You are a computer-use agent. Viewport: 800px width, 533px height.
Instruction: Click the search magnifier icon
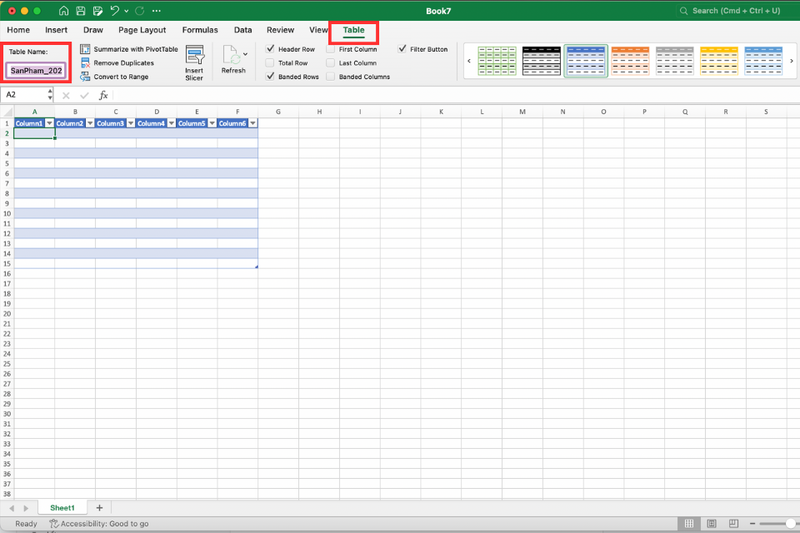(684, 11)
